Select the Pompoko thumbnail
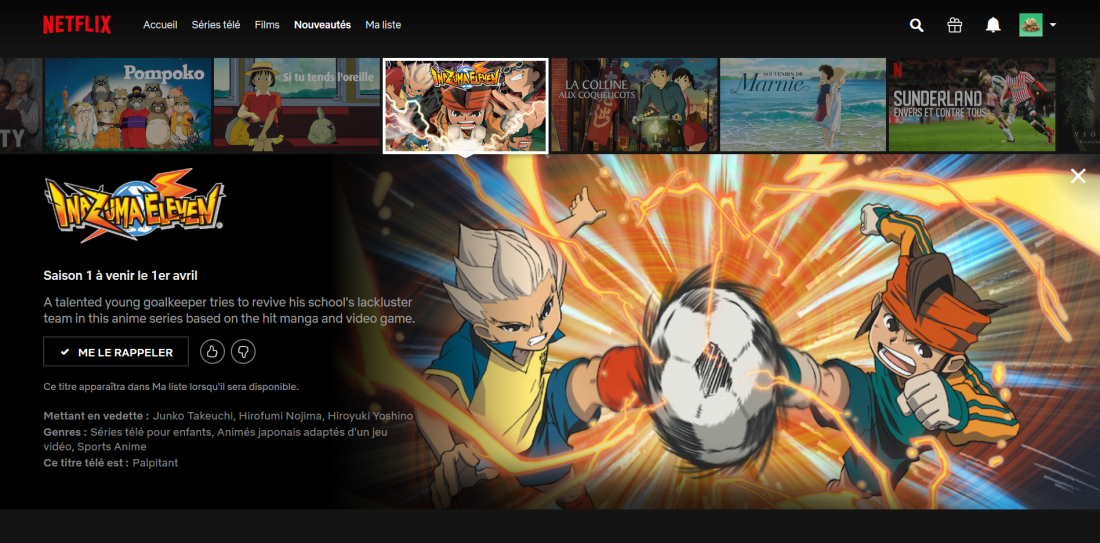Image resolution: width=1100 pixels, height=543 pixels. (128, 104)
